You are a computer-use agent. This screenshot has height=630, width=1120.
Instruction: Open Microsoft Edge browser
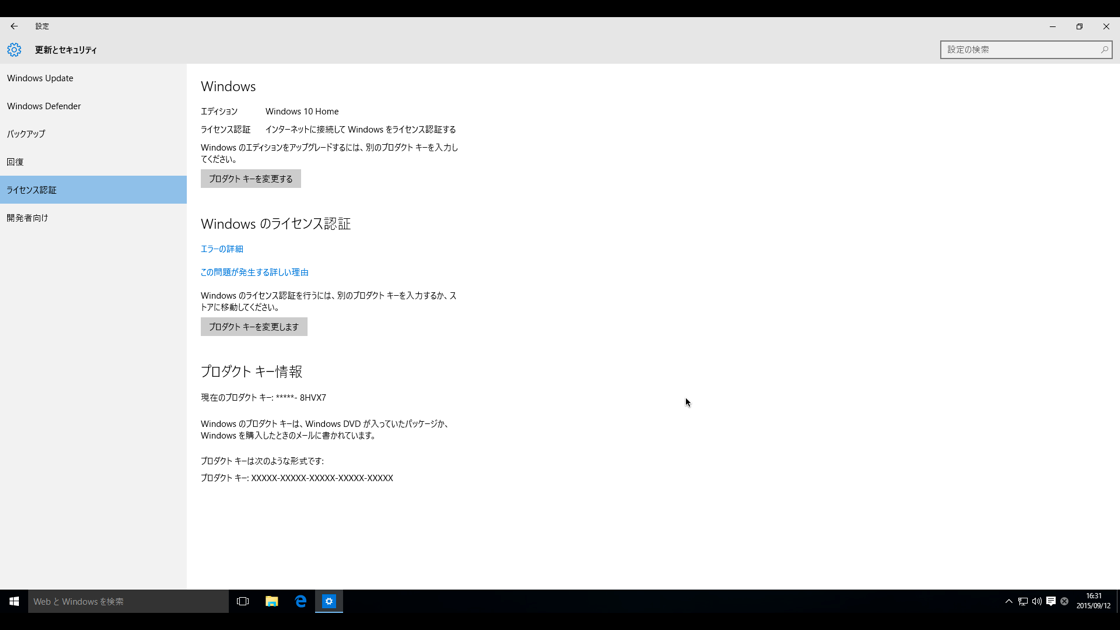click(301, 601)
